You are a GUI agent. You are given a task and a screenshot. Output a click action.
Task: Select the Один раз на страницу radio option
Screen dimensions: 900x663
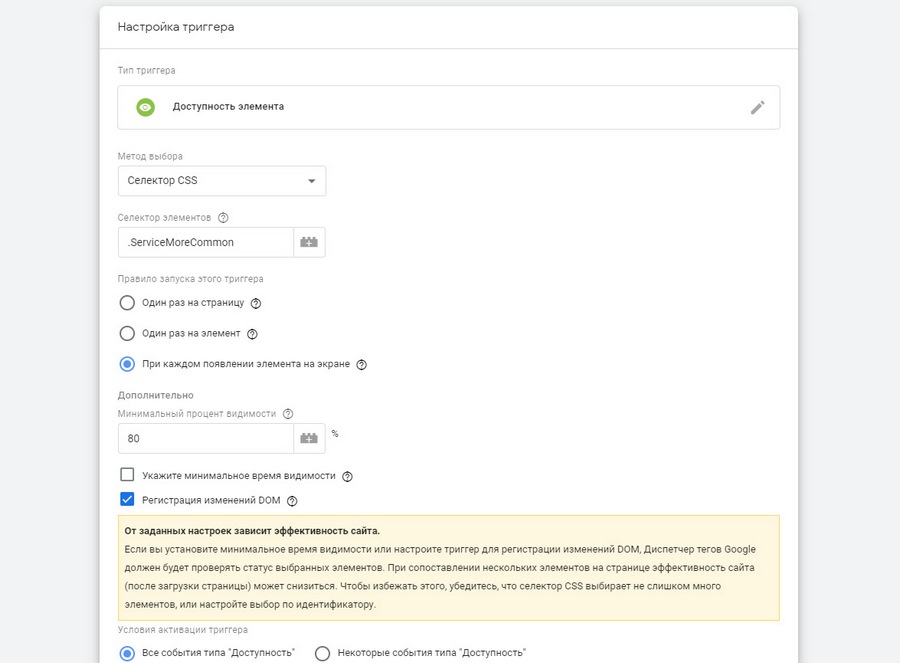[x=127, y=303]
